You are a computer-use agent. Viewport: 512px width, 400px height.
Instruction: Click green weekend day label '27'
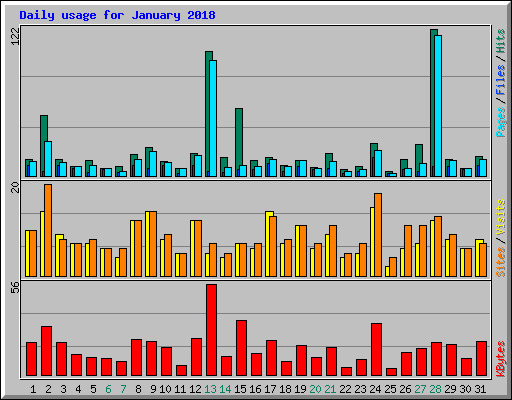(420, 389)
